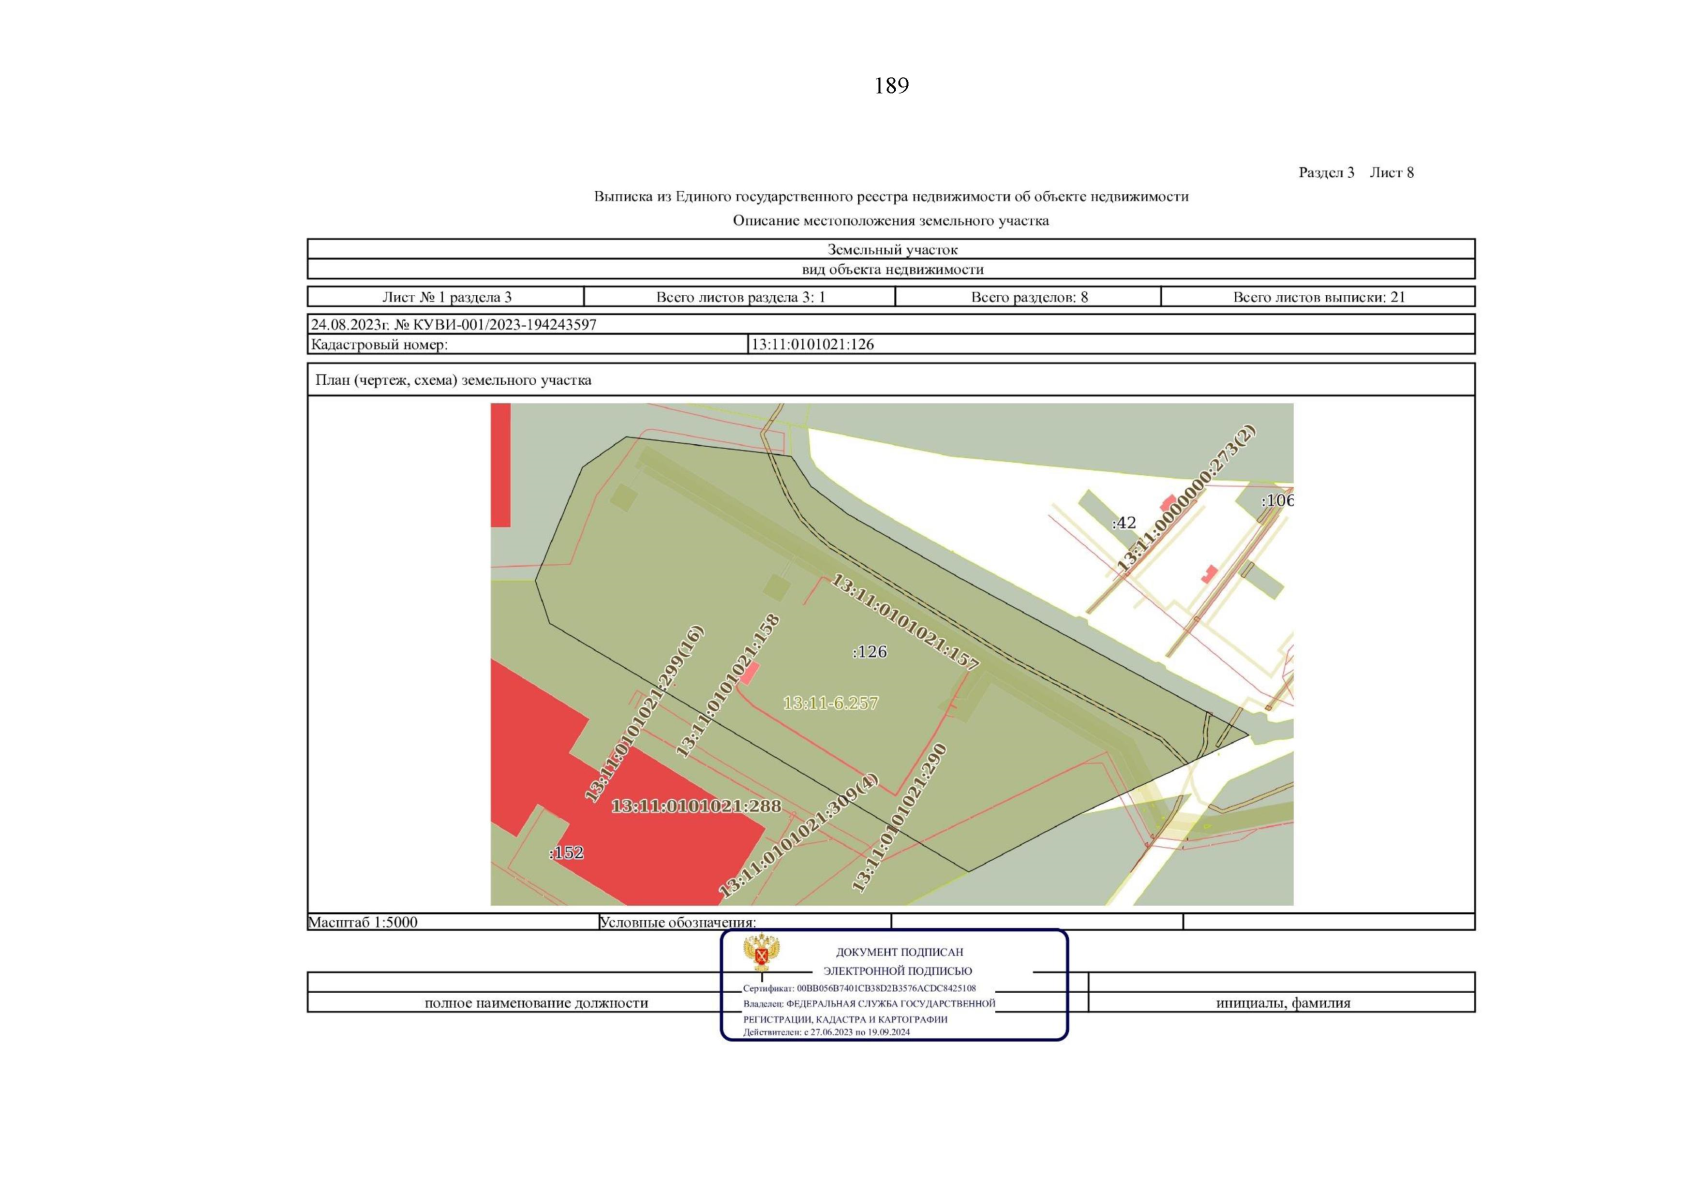Screen dimensions: 1697x1200
Task: Click map label 13:11-6.257
Action: click(830, 703)
